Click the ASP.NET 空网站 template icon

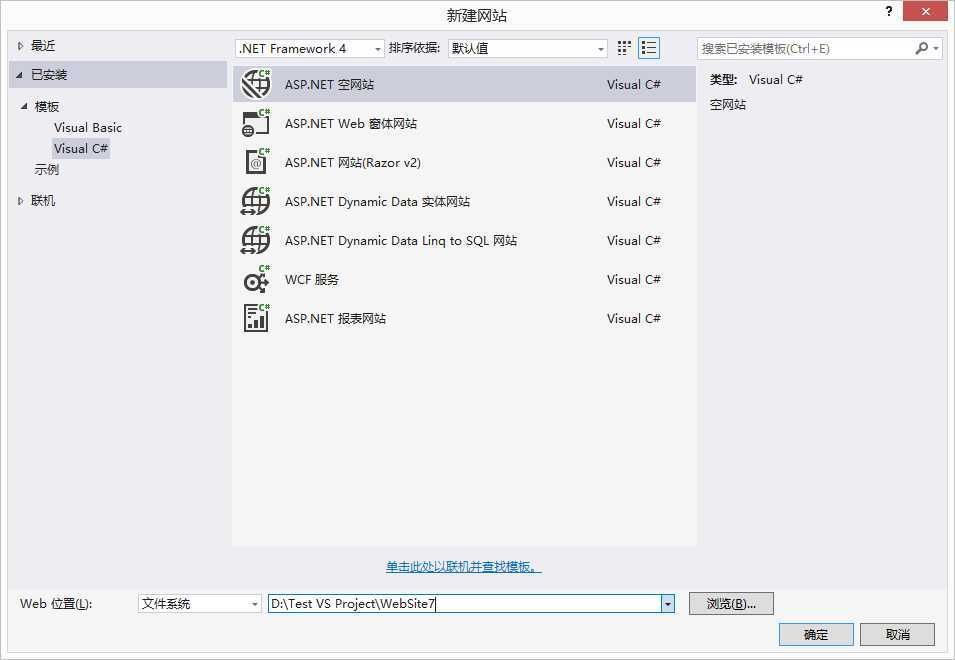pyautogui.click(x=256, y=84)
